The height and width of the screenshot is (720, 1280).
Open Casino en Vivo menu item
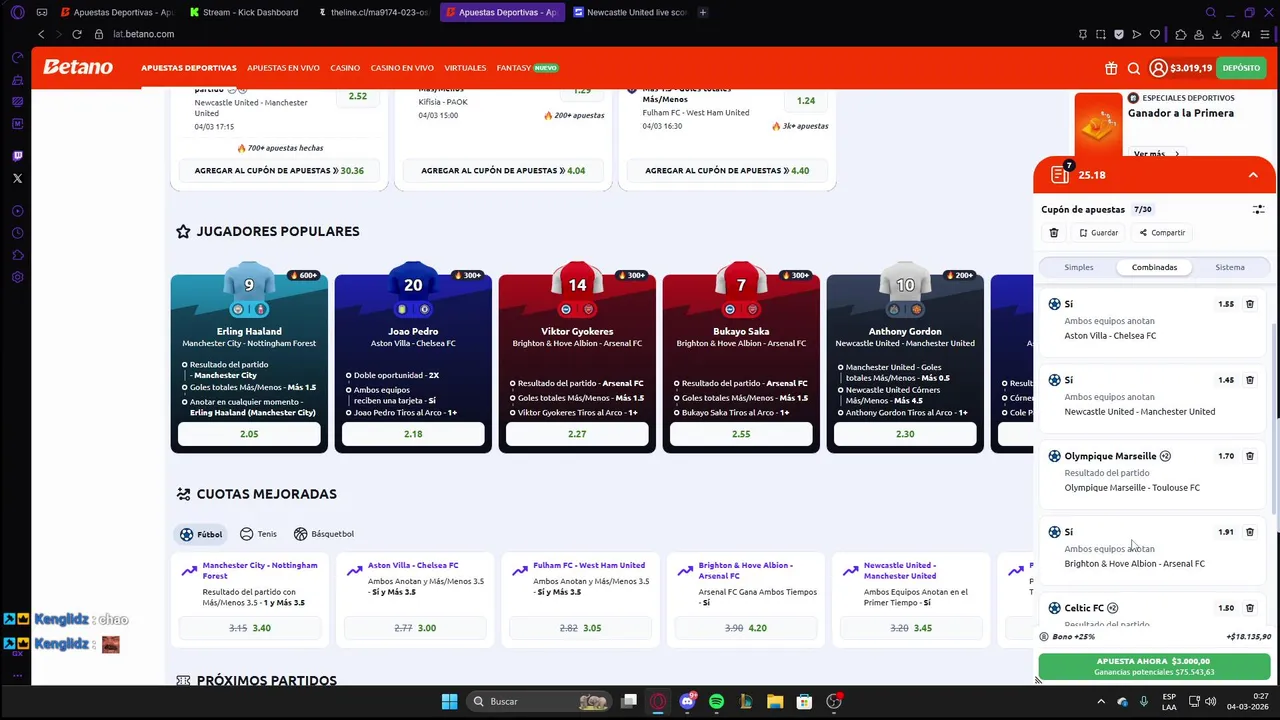tap(402, 68)
